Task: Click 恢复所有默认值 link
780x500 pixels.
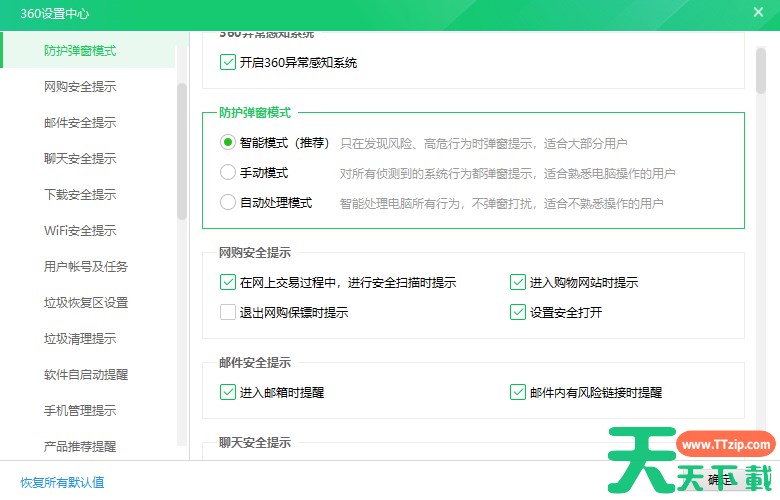Action: click(x=62, y=482)
